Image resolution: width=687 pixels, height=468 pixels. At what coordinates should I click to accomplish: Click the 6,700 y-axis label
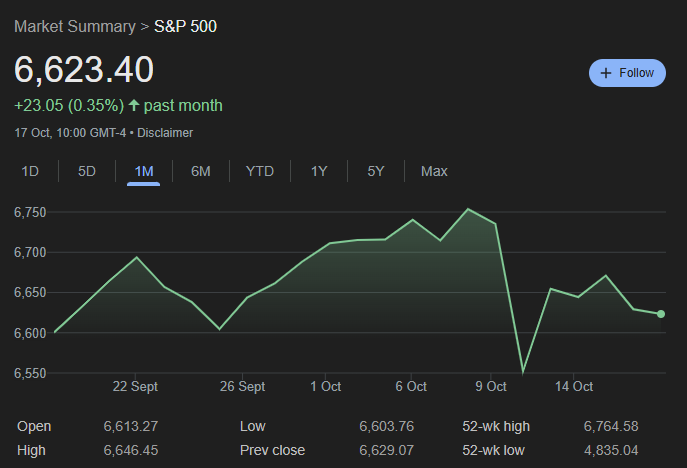click(30, 253)
